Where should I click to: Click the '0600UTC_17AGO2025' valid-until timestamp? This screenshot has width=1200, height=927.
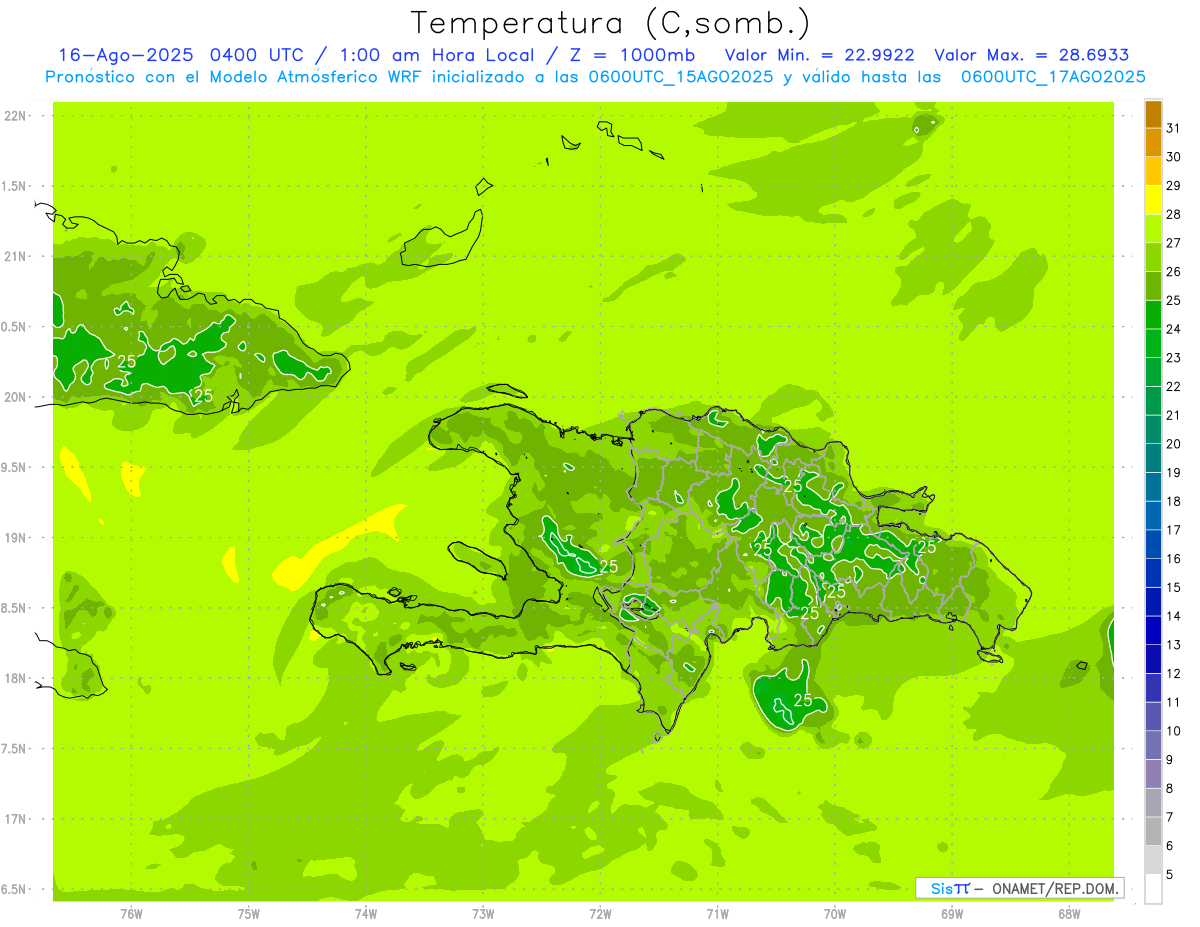[x=1053, y=77]
